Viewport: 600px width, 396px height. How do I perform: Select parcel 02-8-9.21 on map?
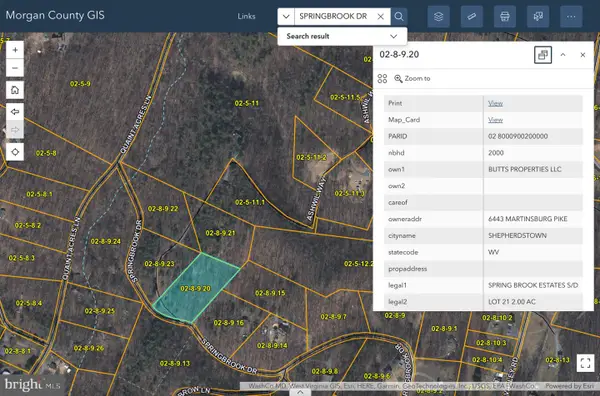point(220,233)
